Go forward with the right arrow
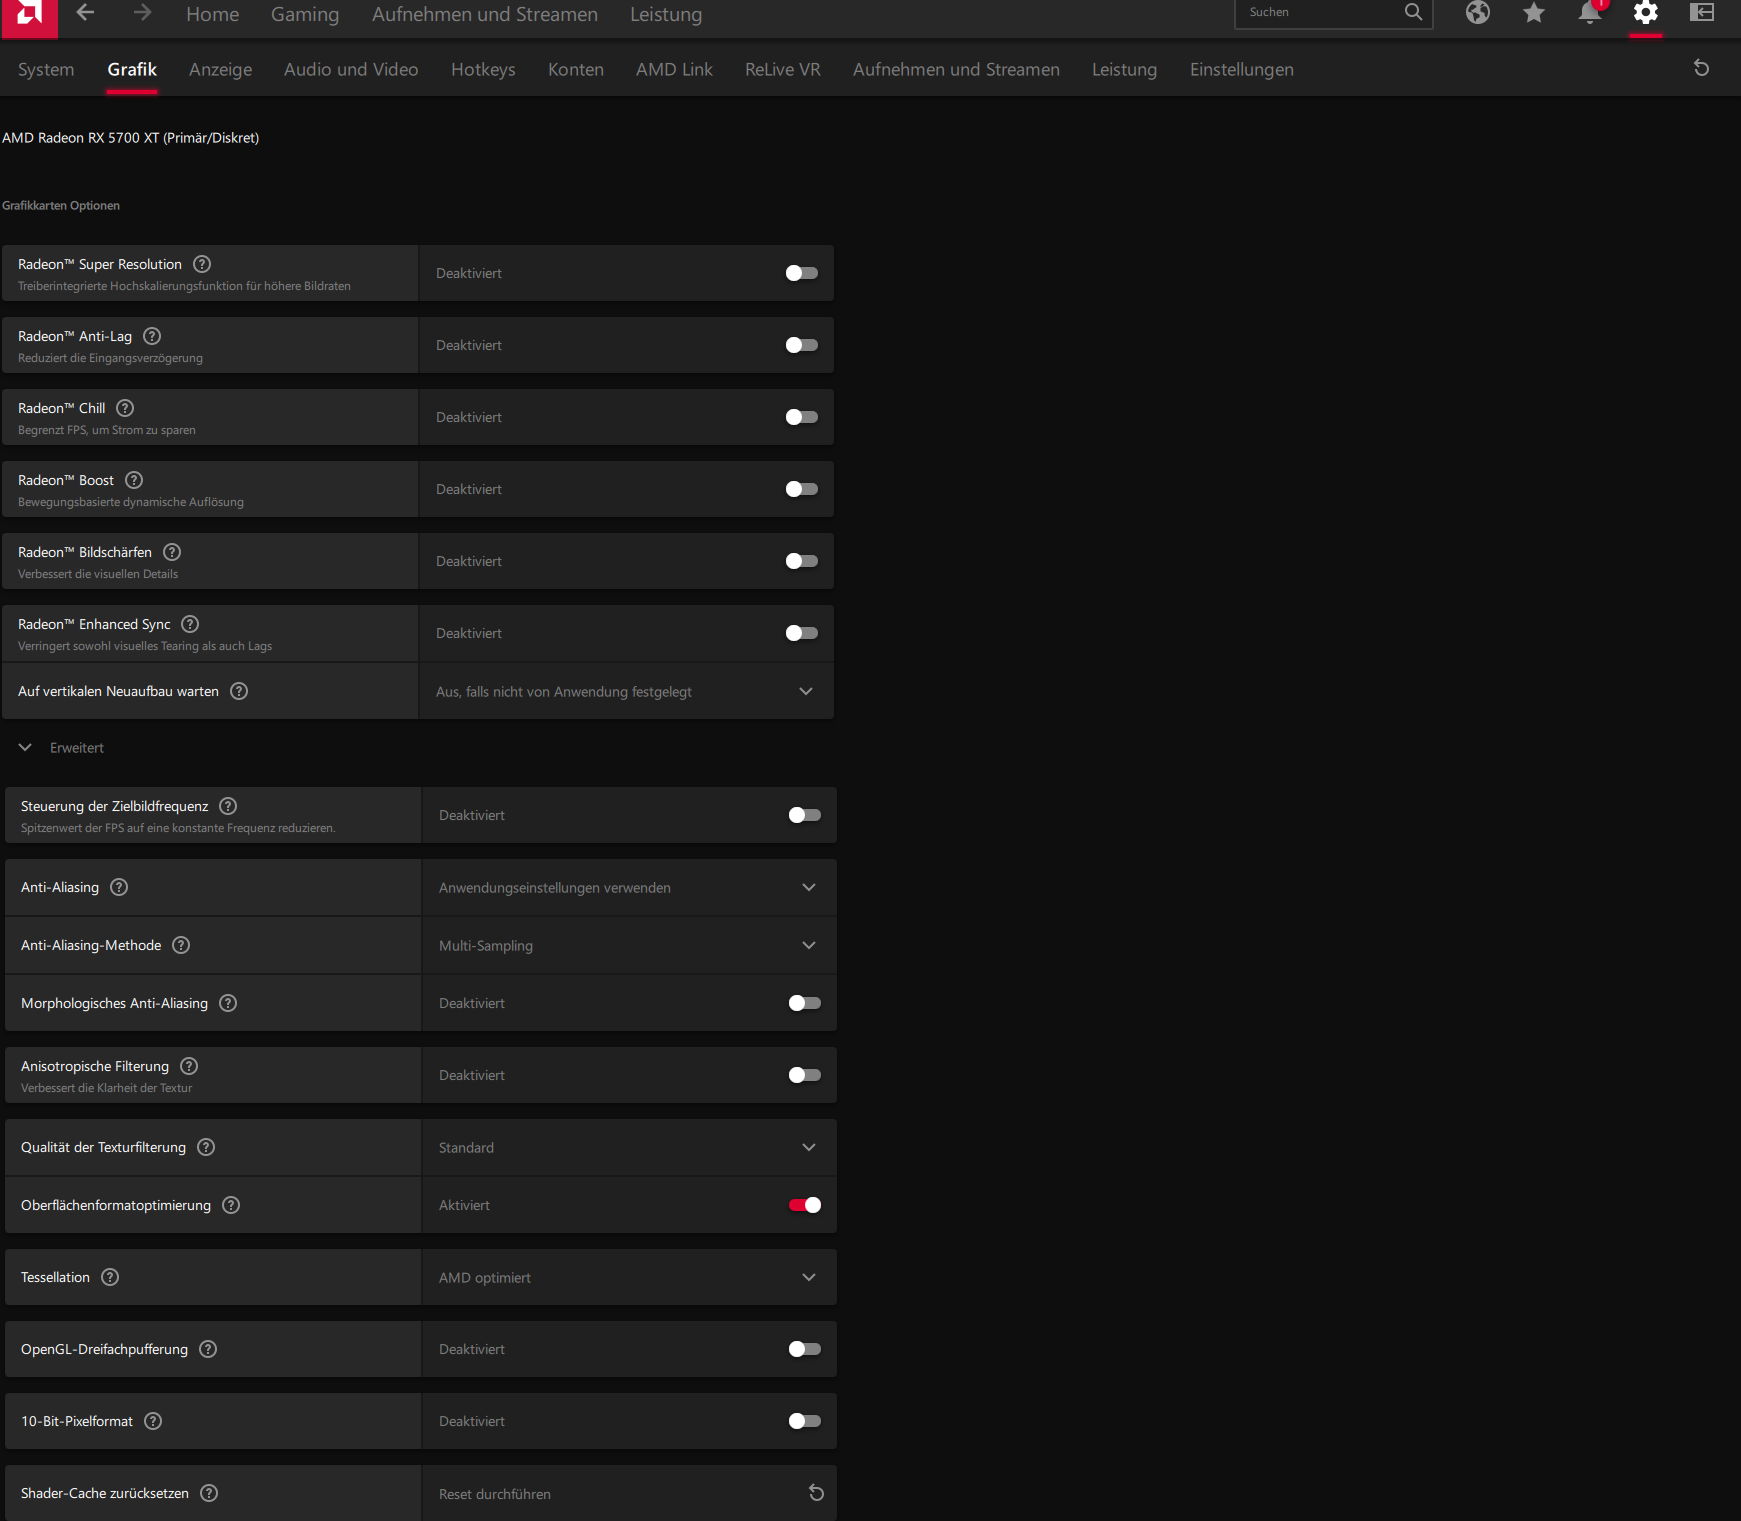Screen dimensions: 1741x1521 coord(142,13)
